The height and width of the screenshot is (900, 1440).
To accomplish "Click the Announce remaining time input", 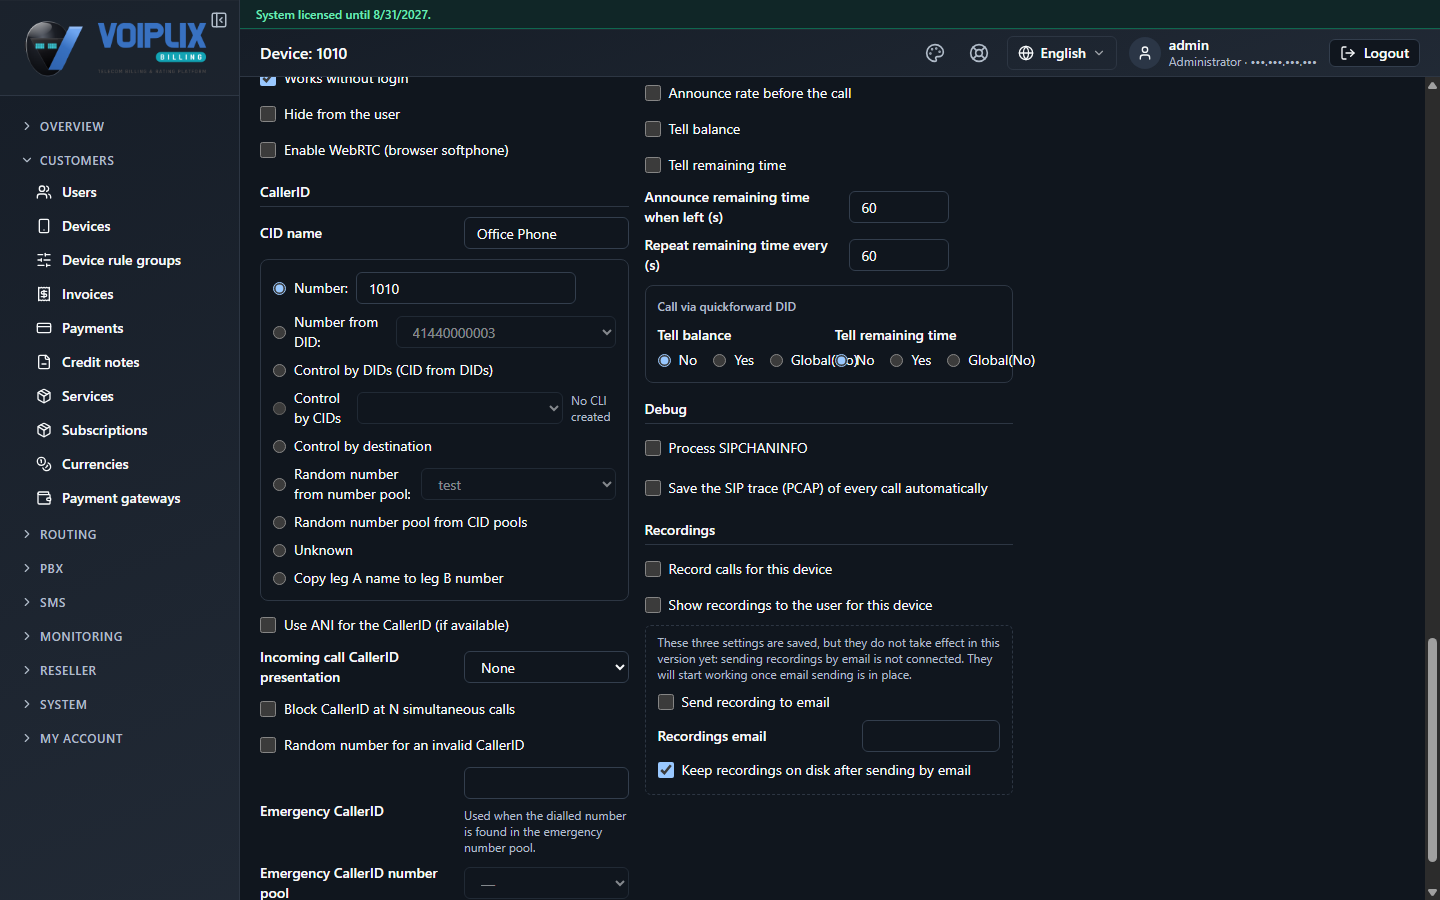I will tap(898, 207).
